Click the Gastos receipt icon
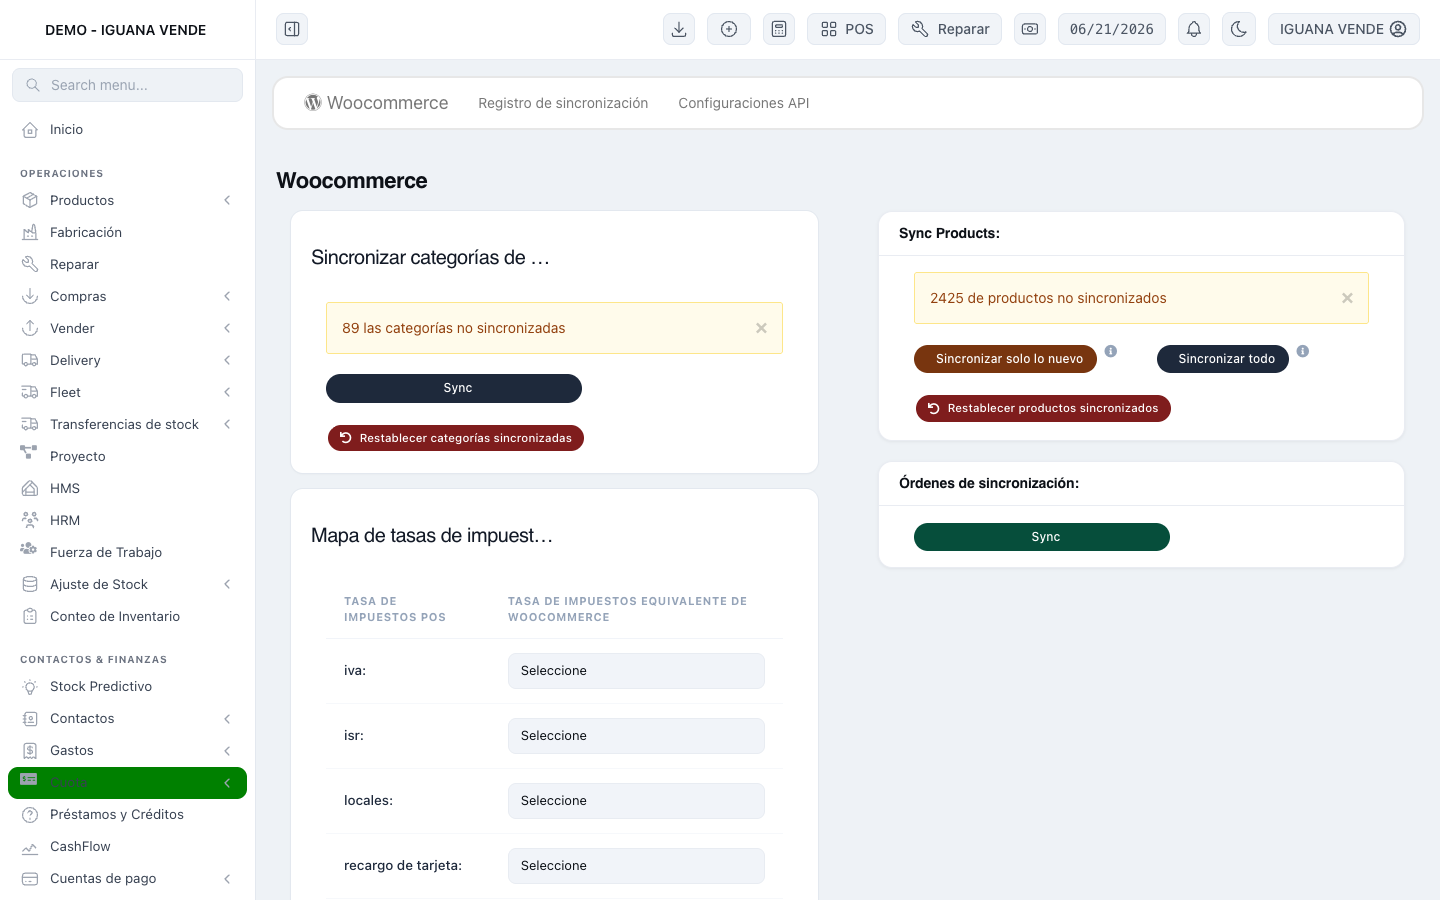 (30, 751)
